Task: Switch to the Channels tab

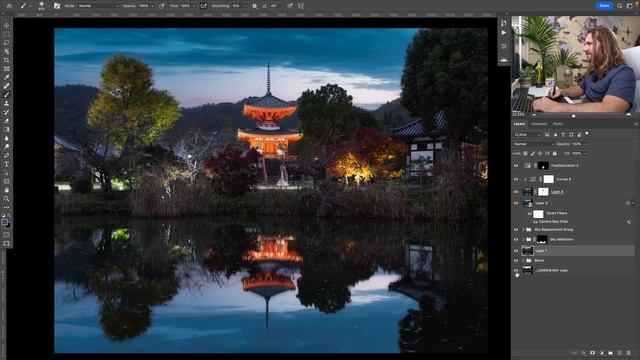Action: point(539,124)
